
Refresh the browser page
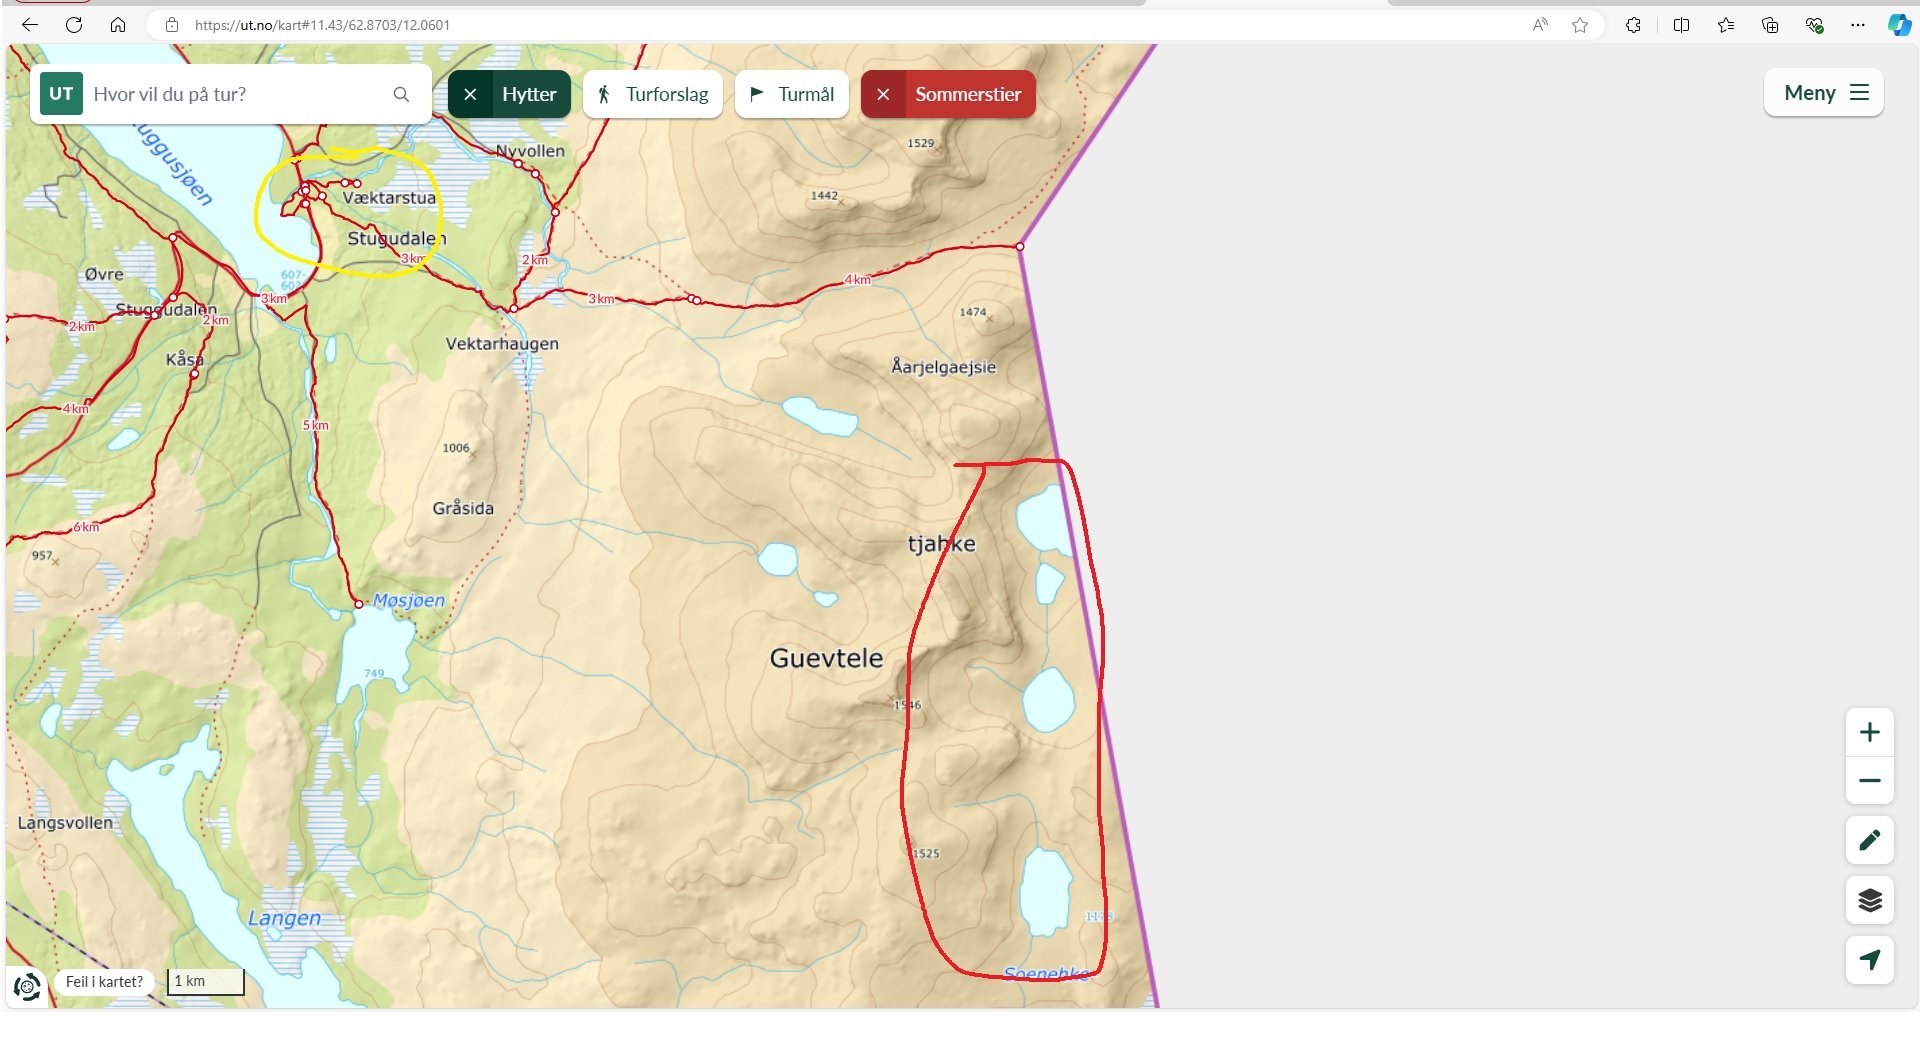tap(74, 25)
